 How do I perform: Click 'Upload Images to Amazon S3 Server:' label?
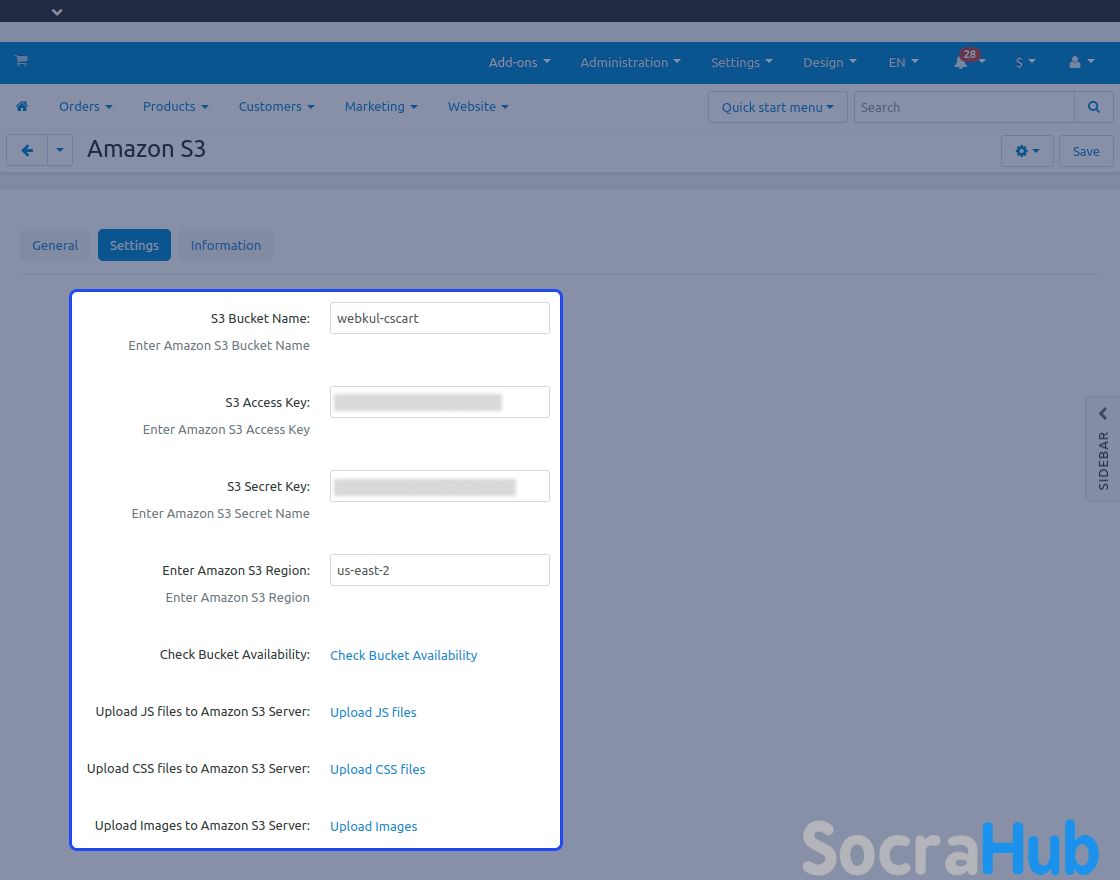tap(202, 826)
